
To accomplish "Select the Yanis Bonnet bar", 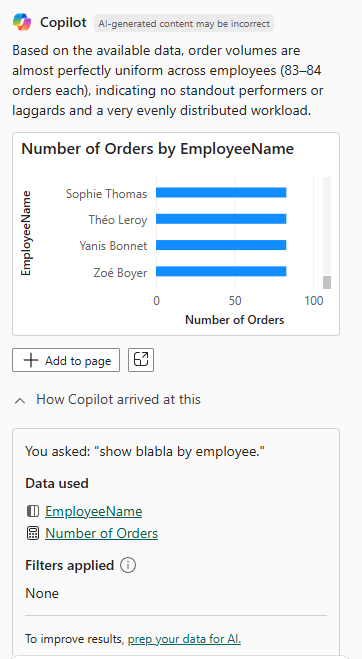I will coord(221,245).
